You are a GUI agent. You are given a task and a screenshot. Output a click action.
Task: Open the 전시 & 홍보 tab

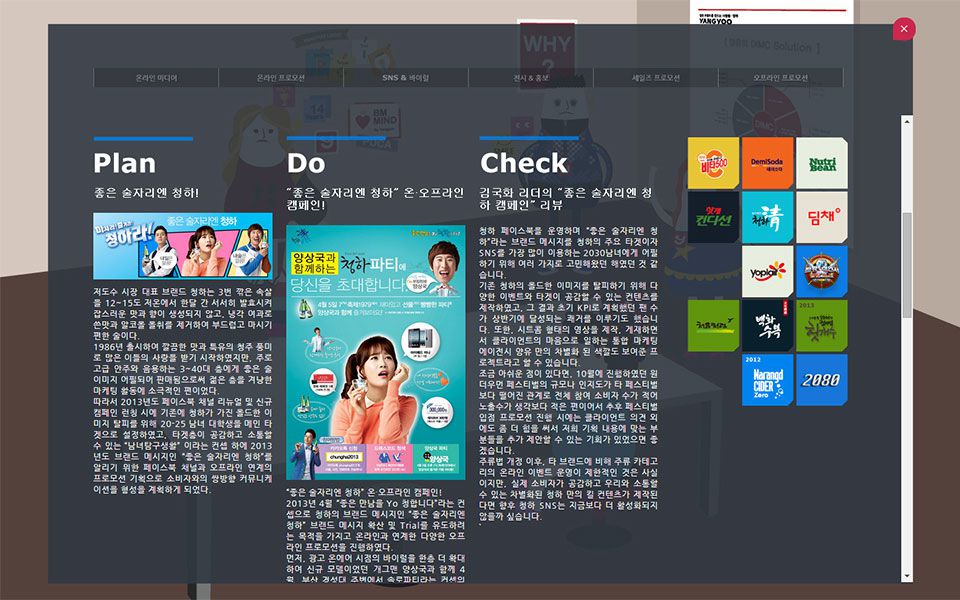pyautogui.click(x=530, y=78)
